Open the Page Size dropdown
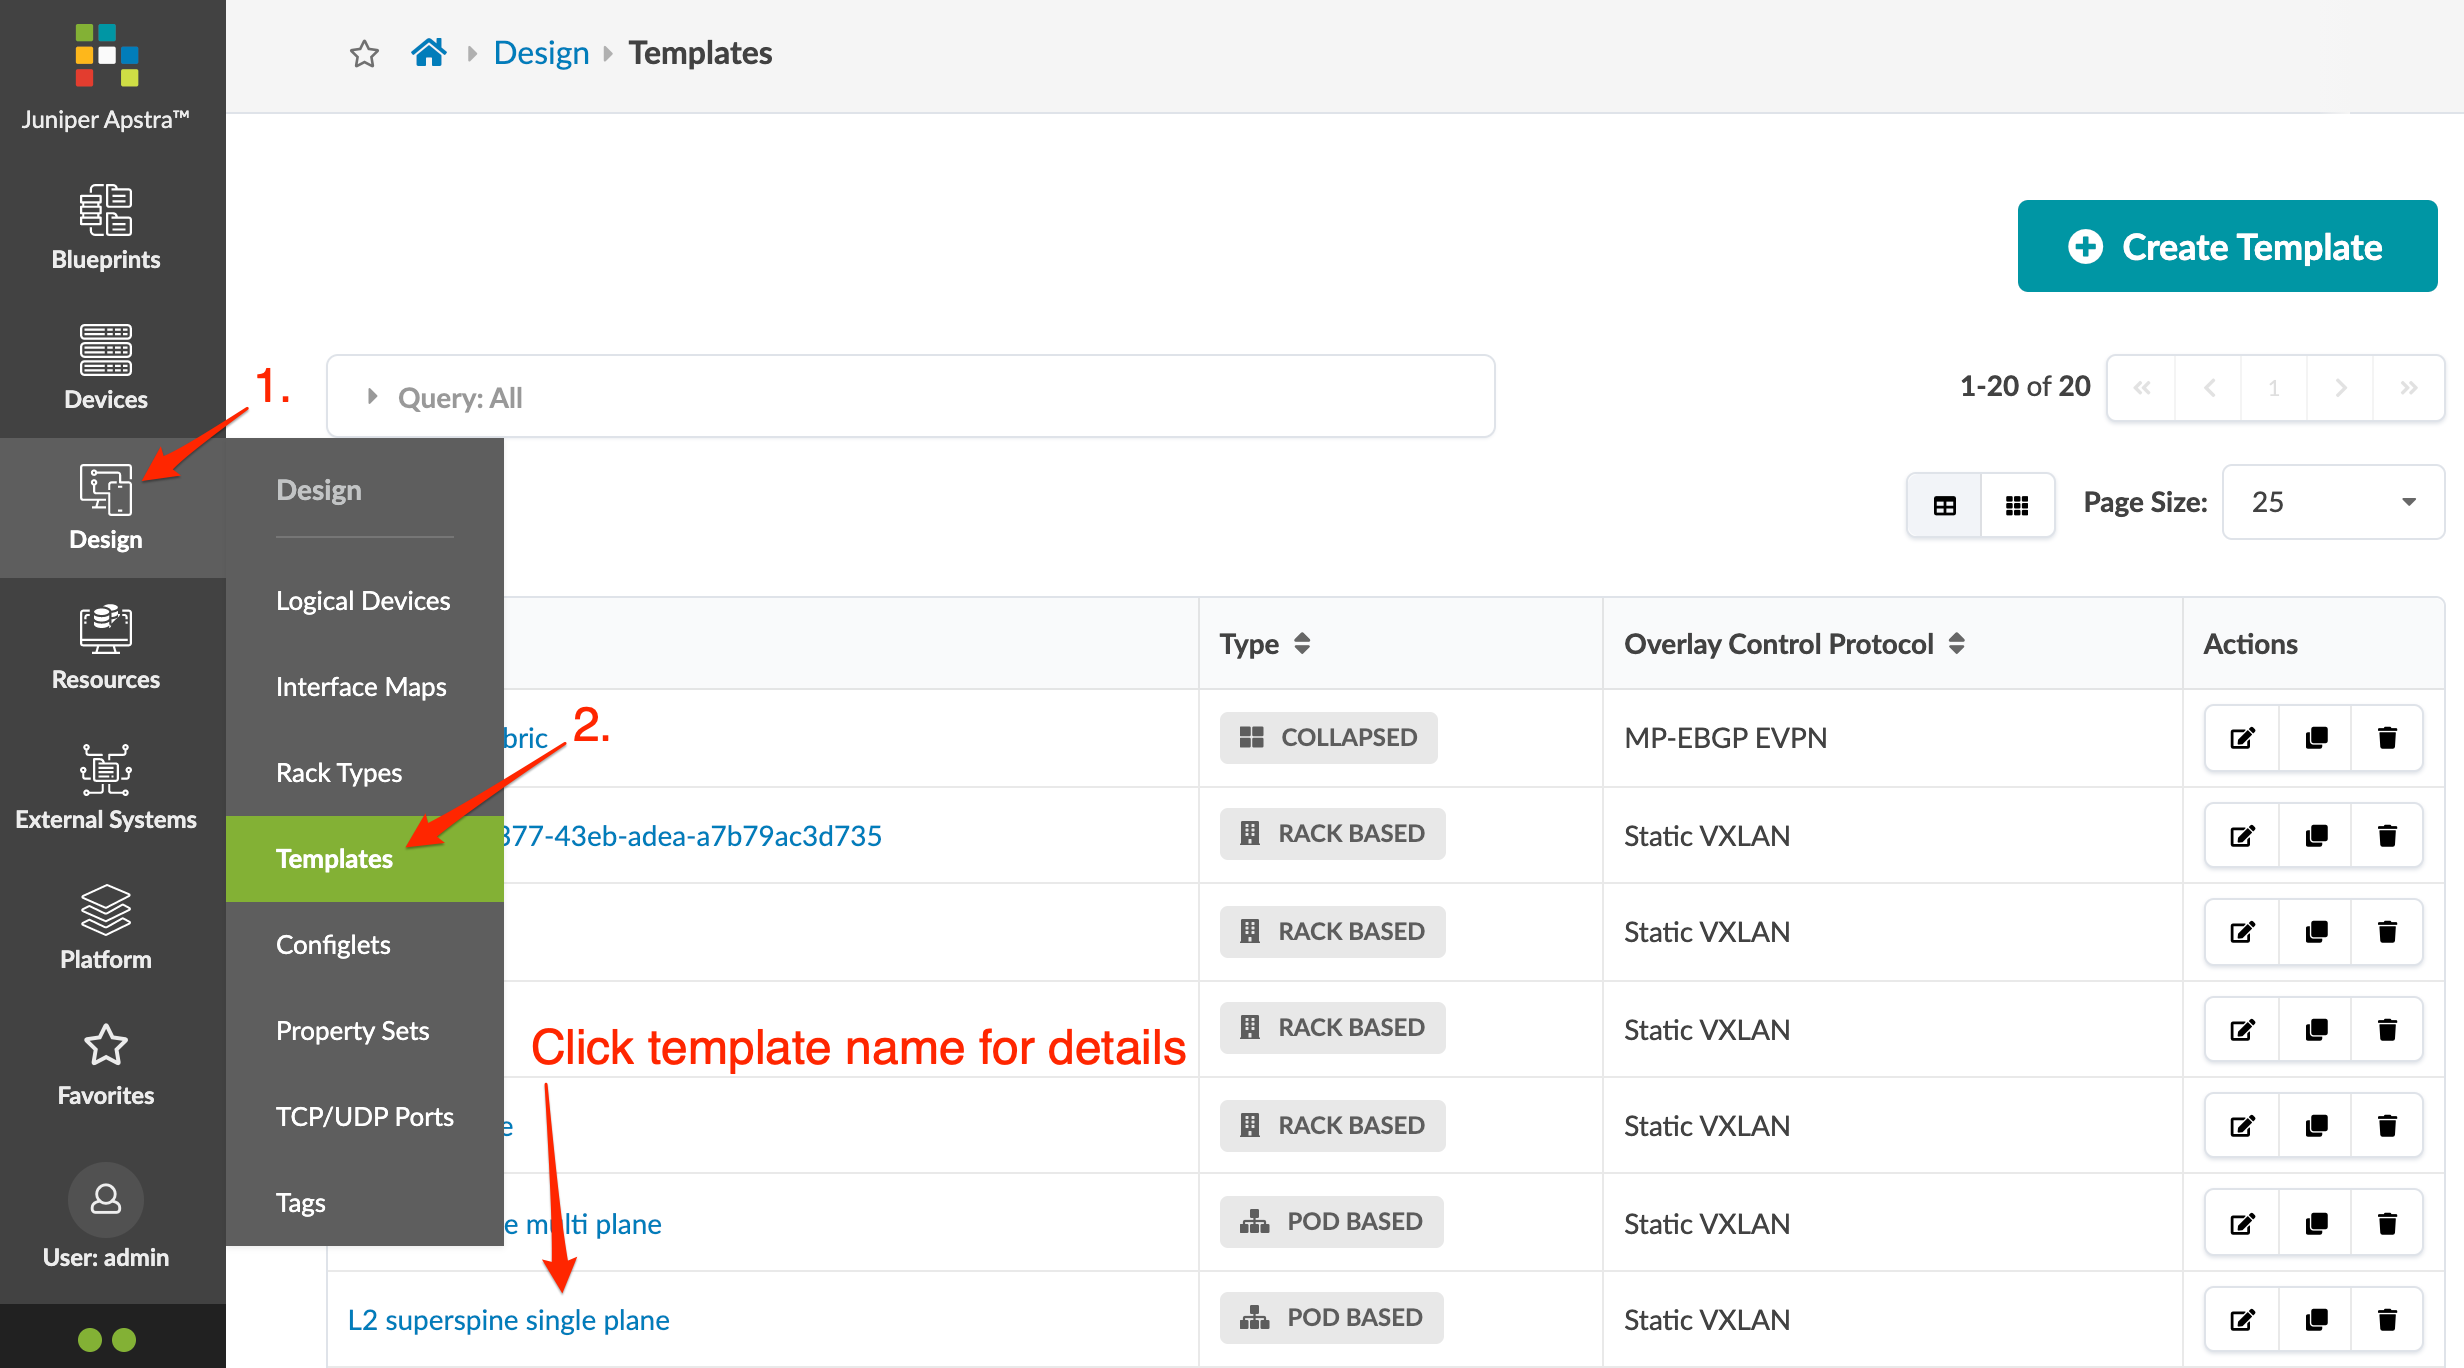The image size is (2464, 1368). (2332, 502)
